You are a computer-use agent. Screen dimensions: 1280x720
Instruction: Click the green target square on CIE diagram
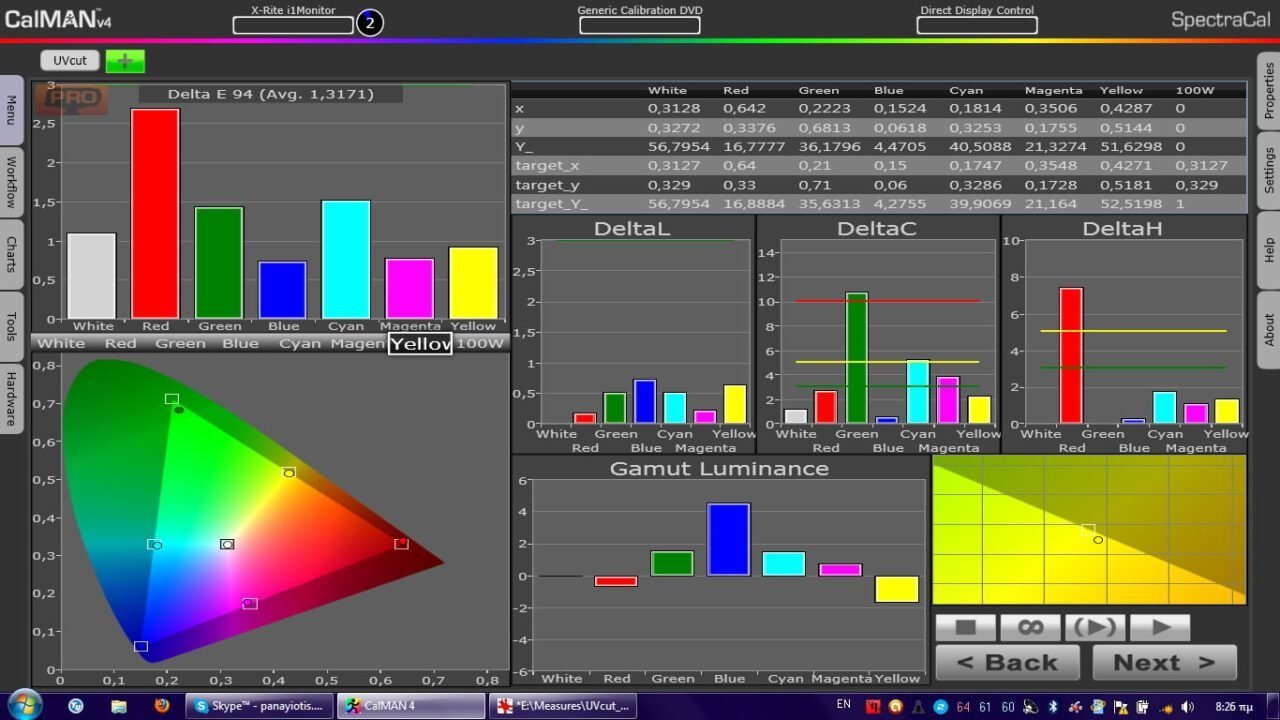pos(172,399)
